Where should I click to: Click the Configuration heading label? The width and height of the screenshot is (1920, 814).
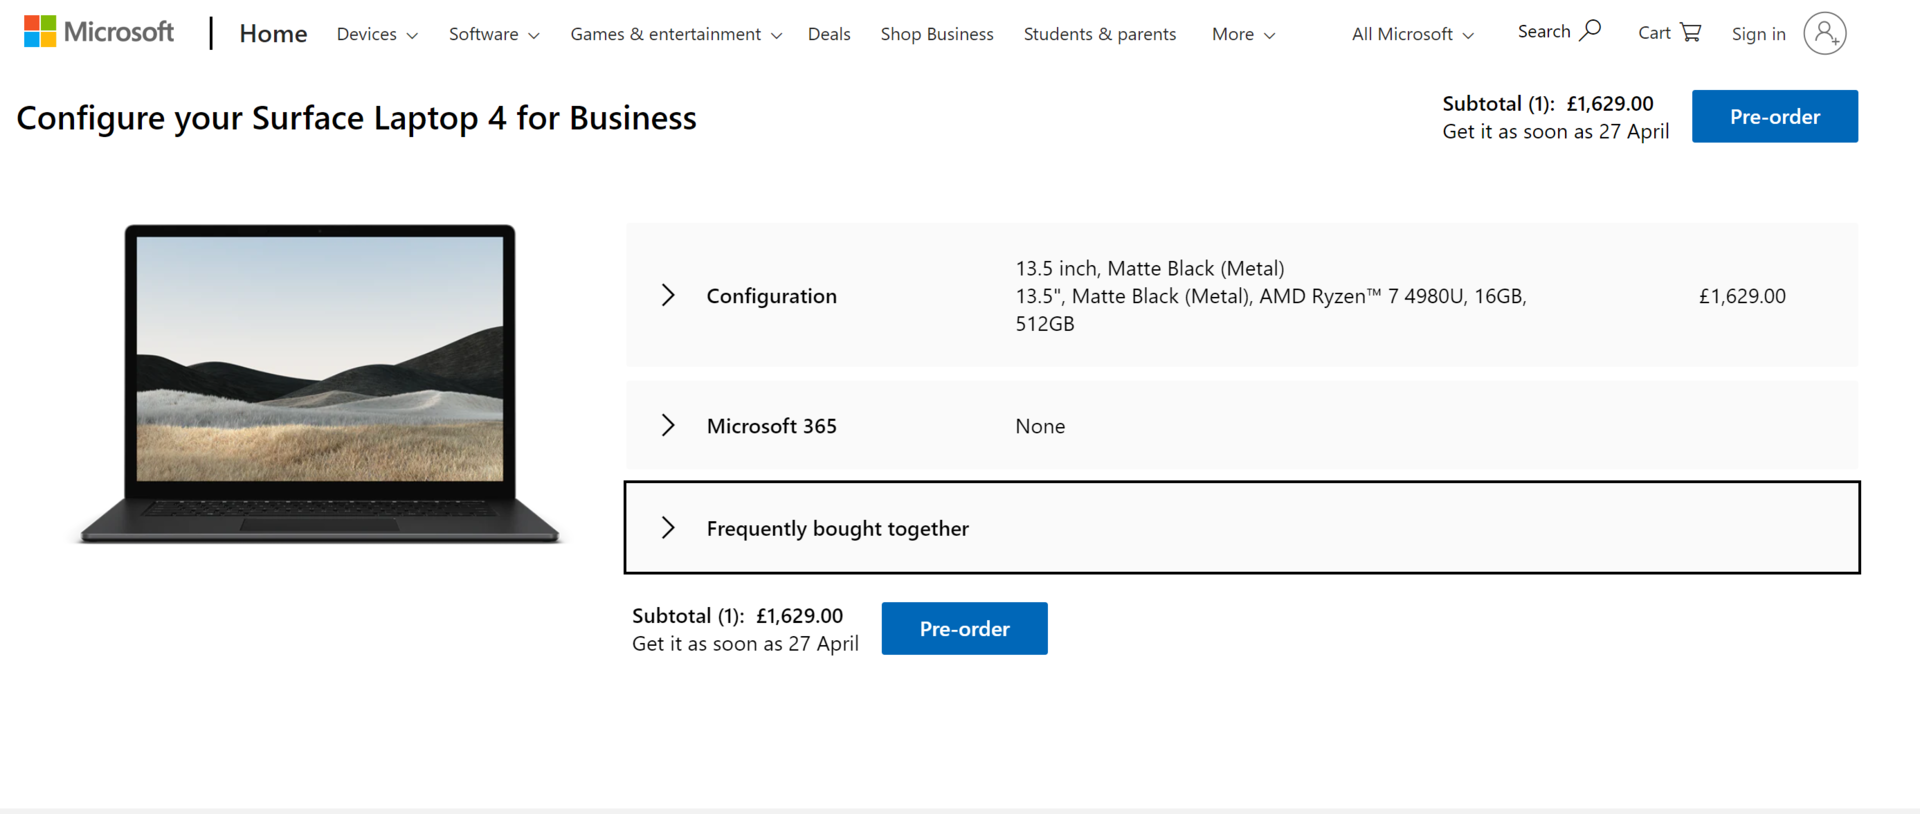[772, 296]
